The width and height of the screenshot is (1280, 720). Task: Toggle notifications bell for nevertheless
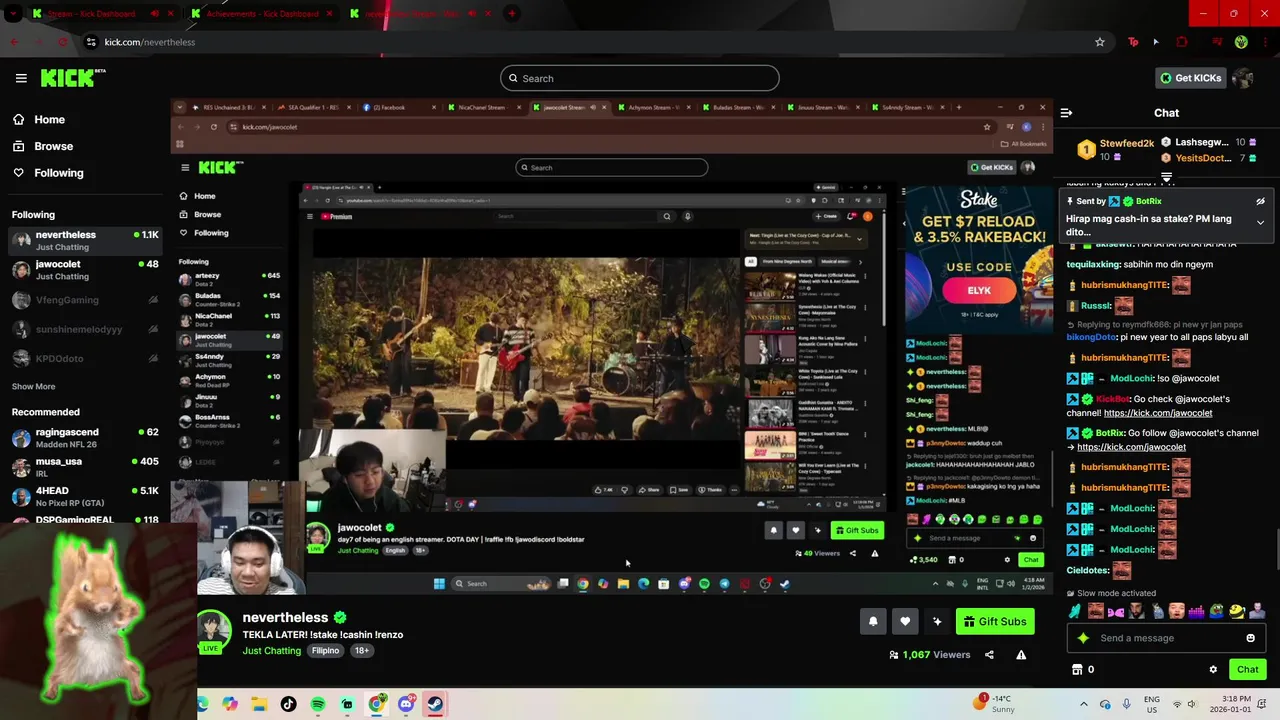click(873, 621)
